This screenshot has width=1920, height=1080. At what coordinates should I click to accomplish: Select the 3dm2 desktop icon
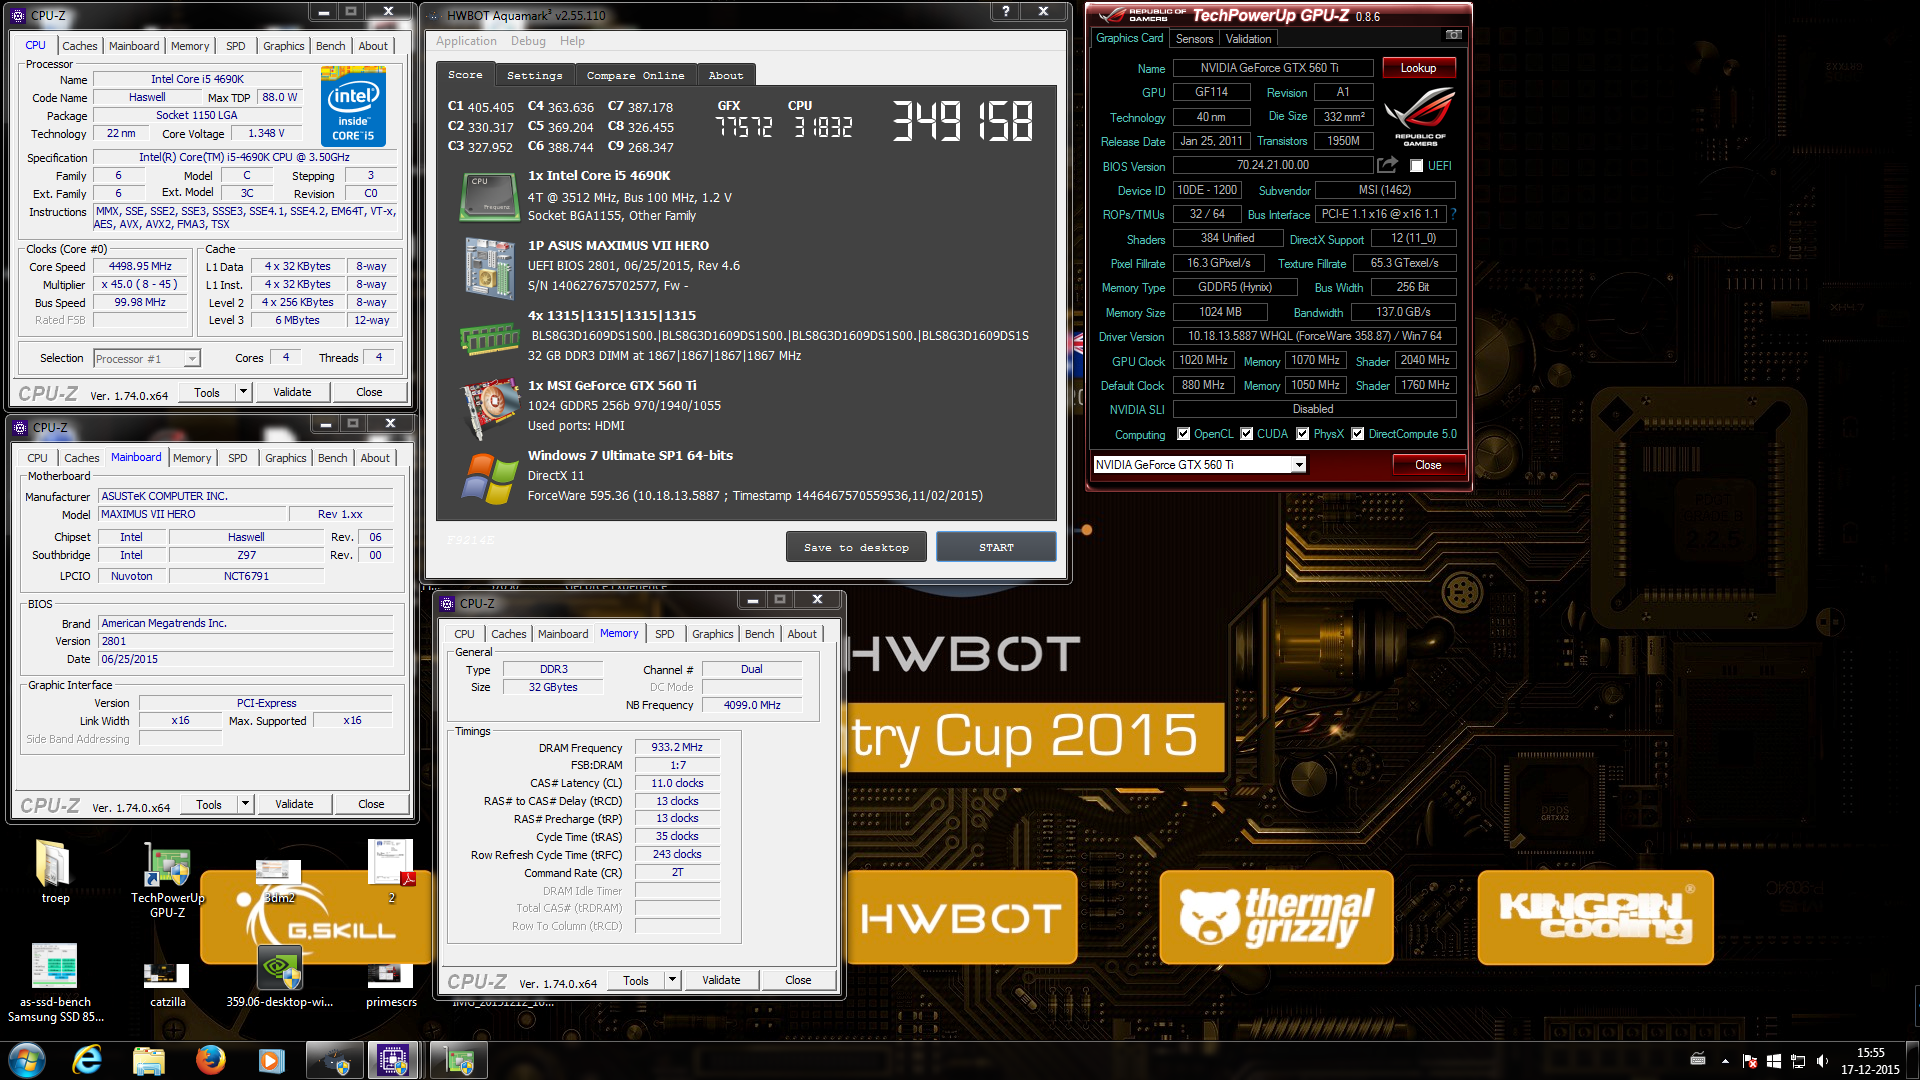(x=279, y=881)
